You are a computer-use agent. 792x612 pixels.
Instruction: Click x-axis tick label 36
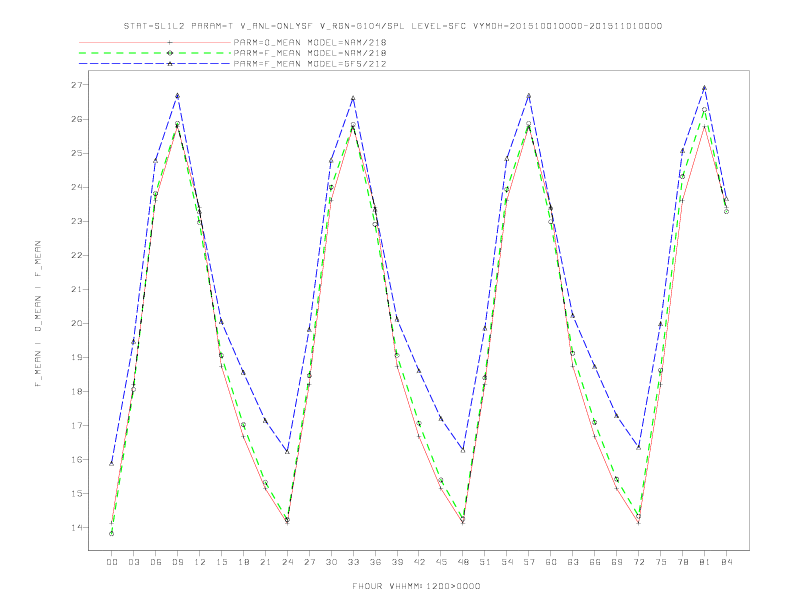375,562
